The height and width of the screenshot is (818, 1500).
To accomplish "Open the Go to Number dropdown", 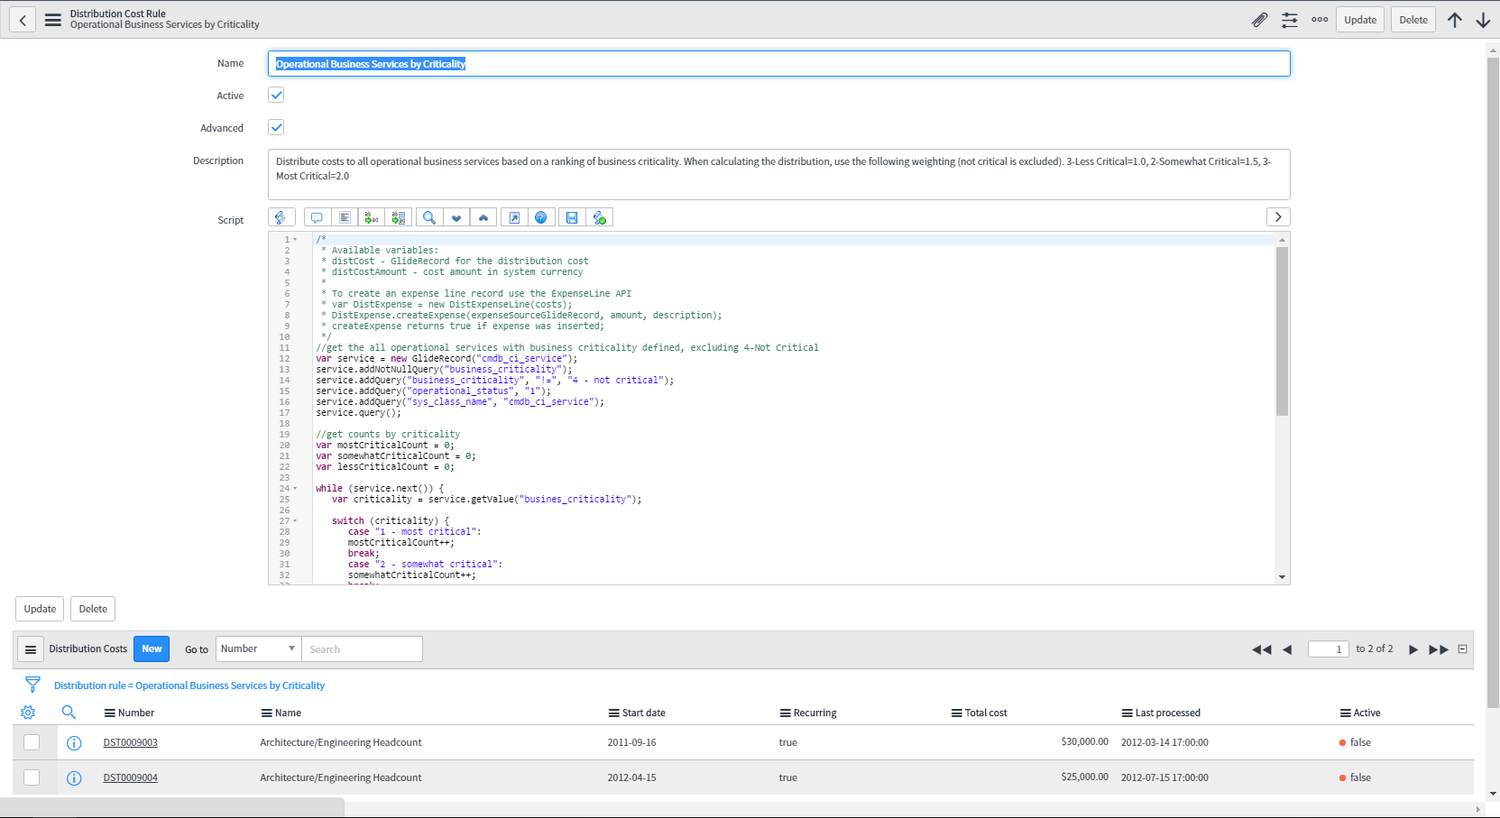I will 257,648.
